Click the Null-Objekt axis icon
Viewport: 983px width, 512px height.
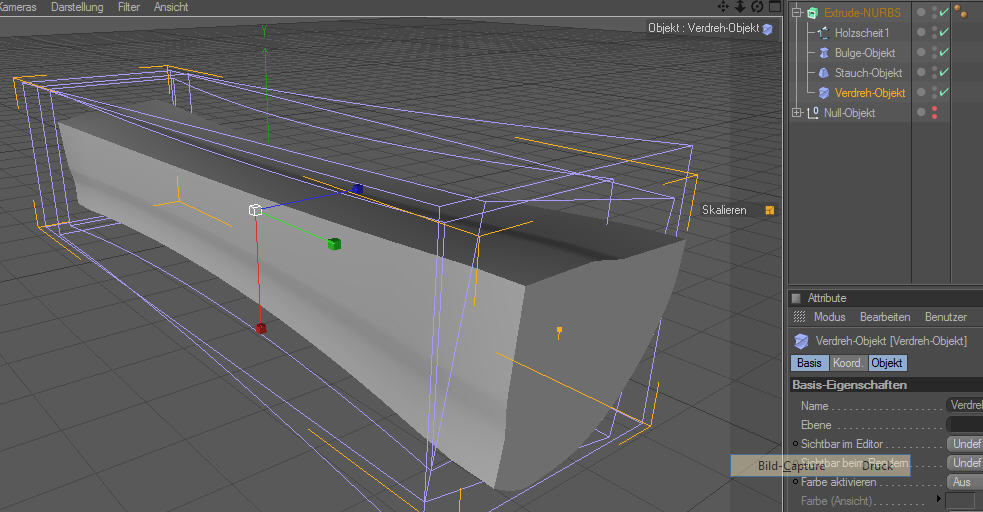[x=813, y=113]
